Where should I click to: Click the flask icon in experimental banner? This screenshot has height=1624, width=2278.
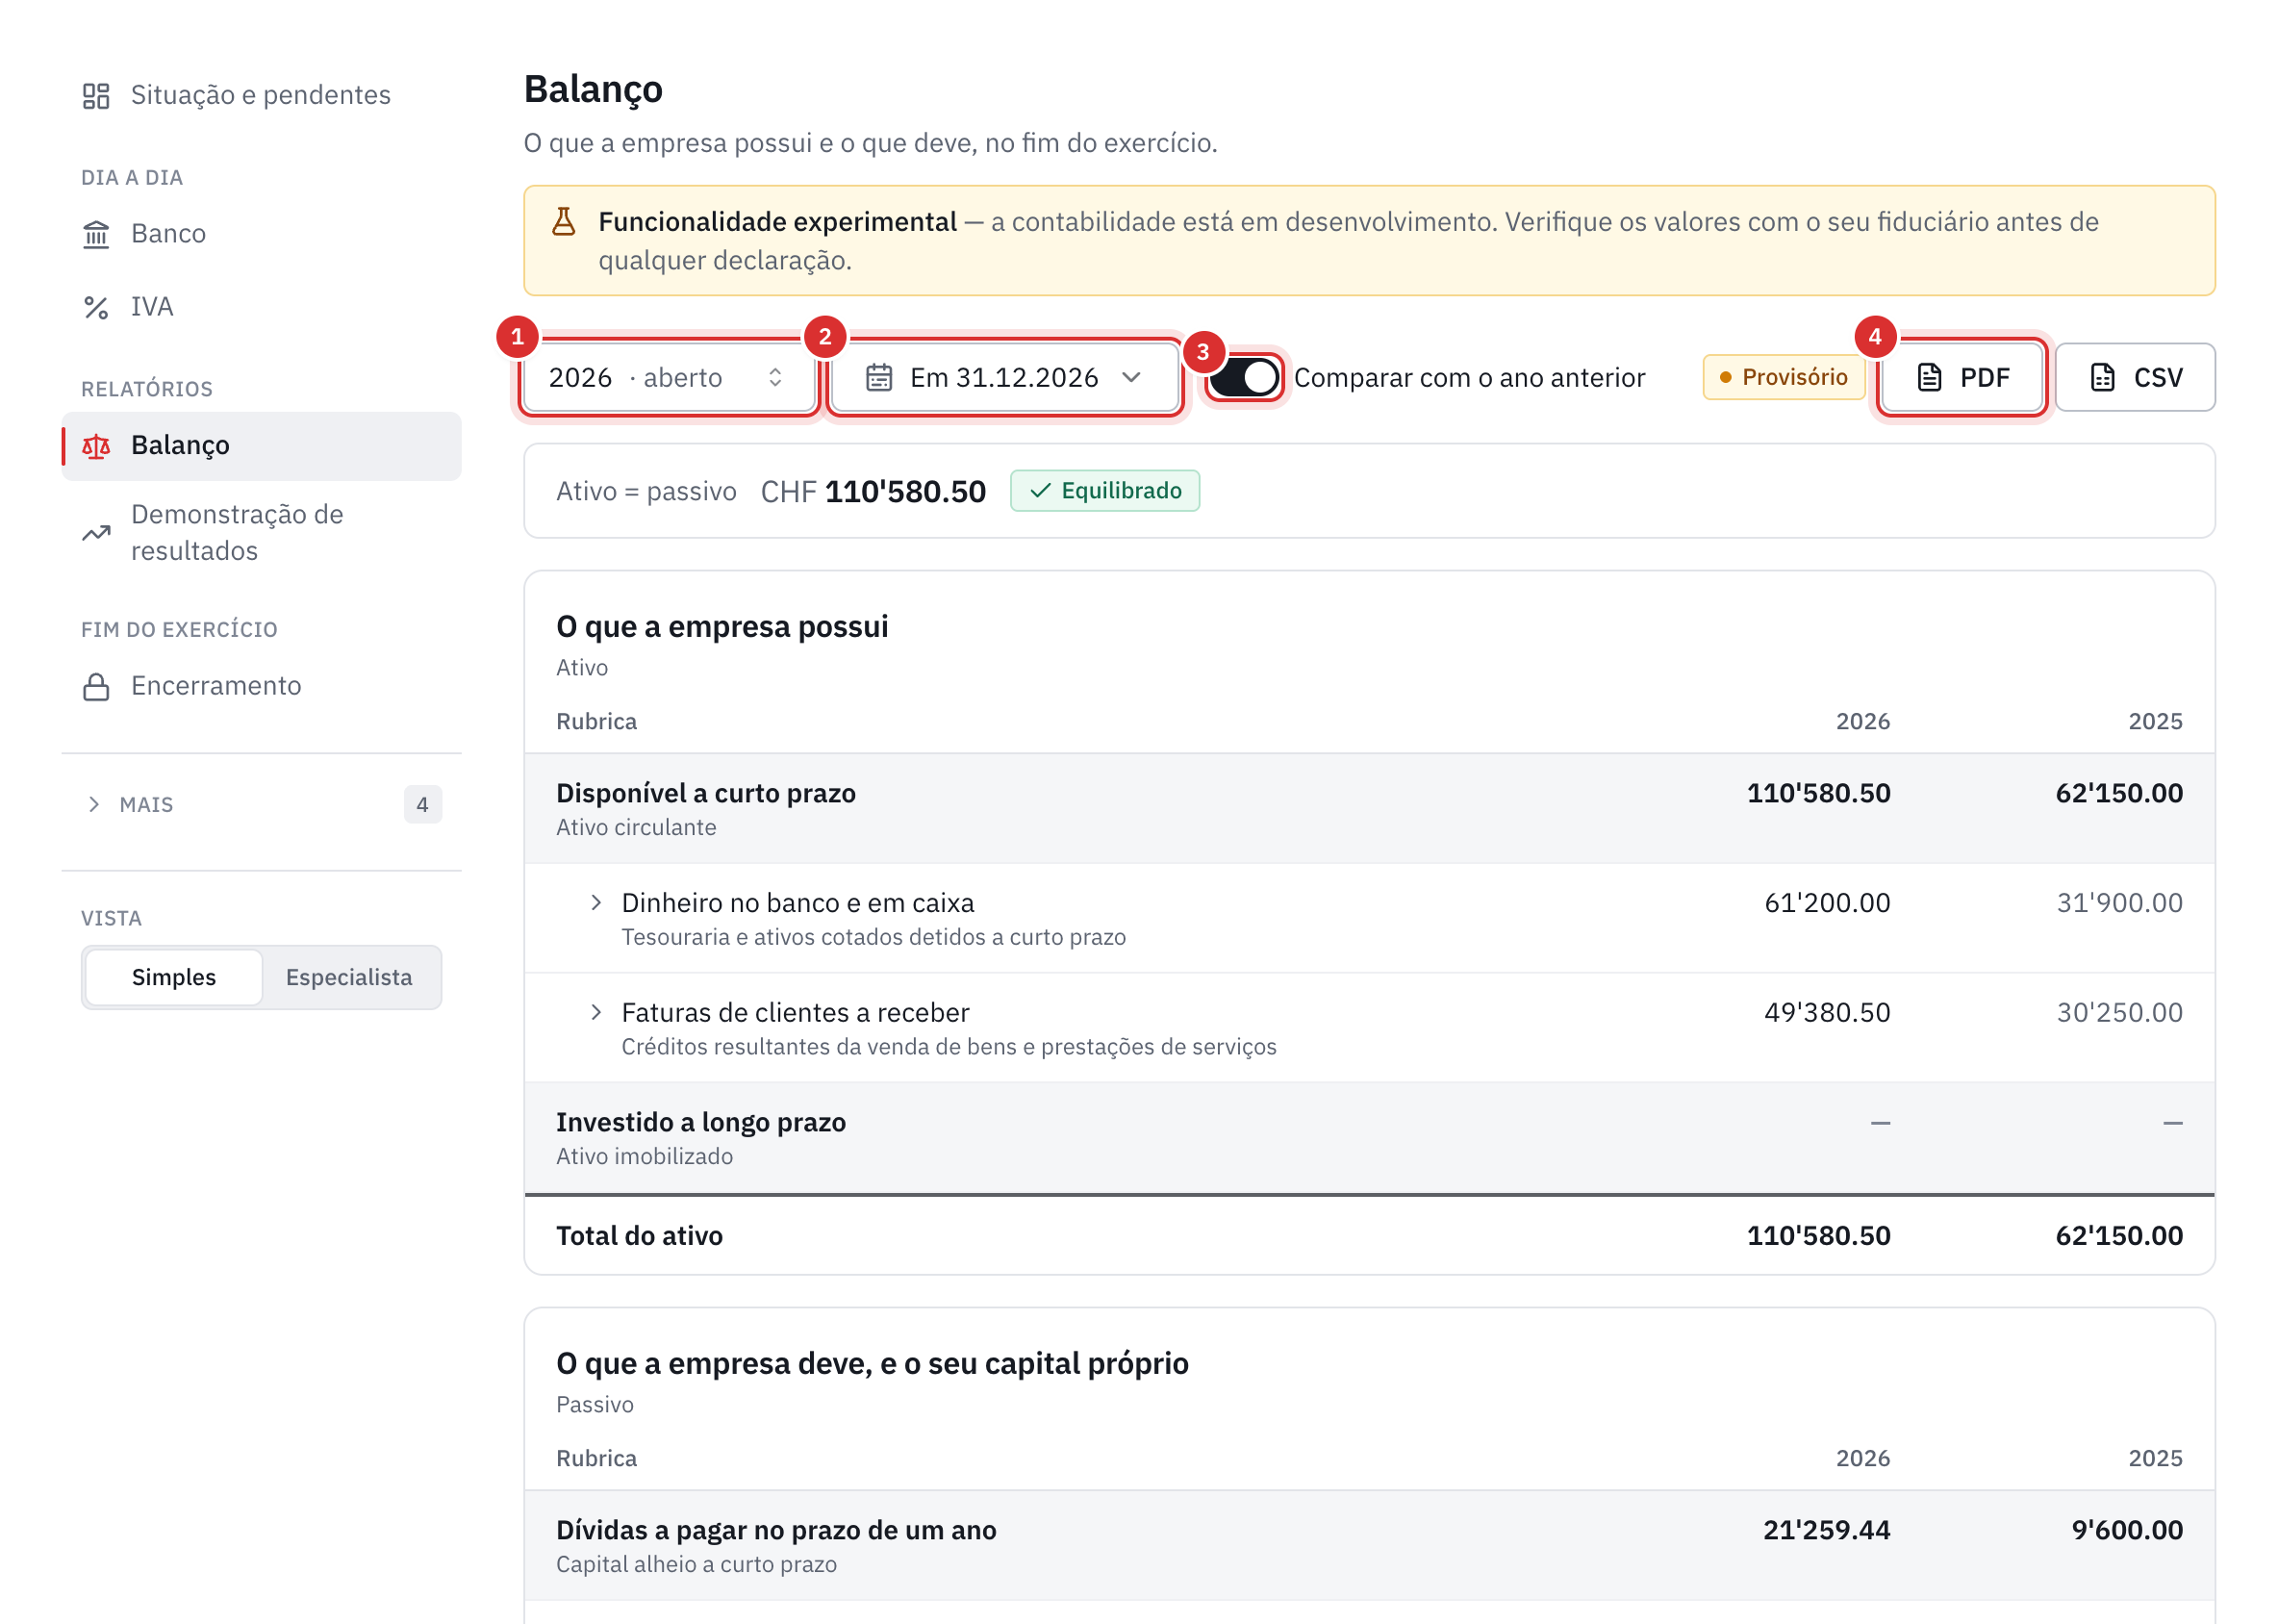pyautogui.click(x=564, y=222)
